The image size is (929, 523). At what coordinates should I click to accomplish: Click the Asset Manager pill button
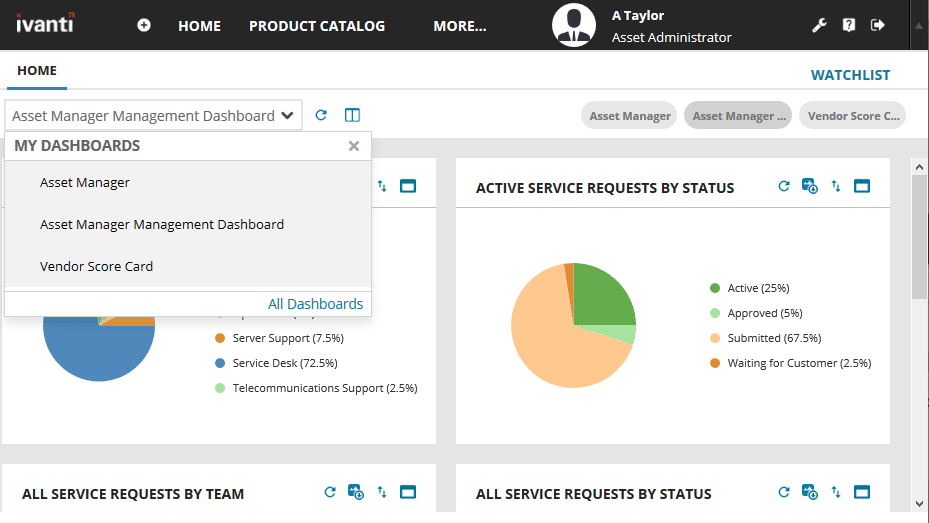[x=630, y=116]
